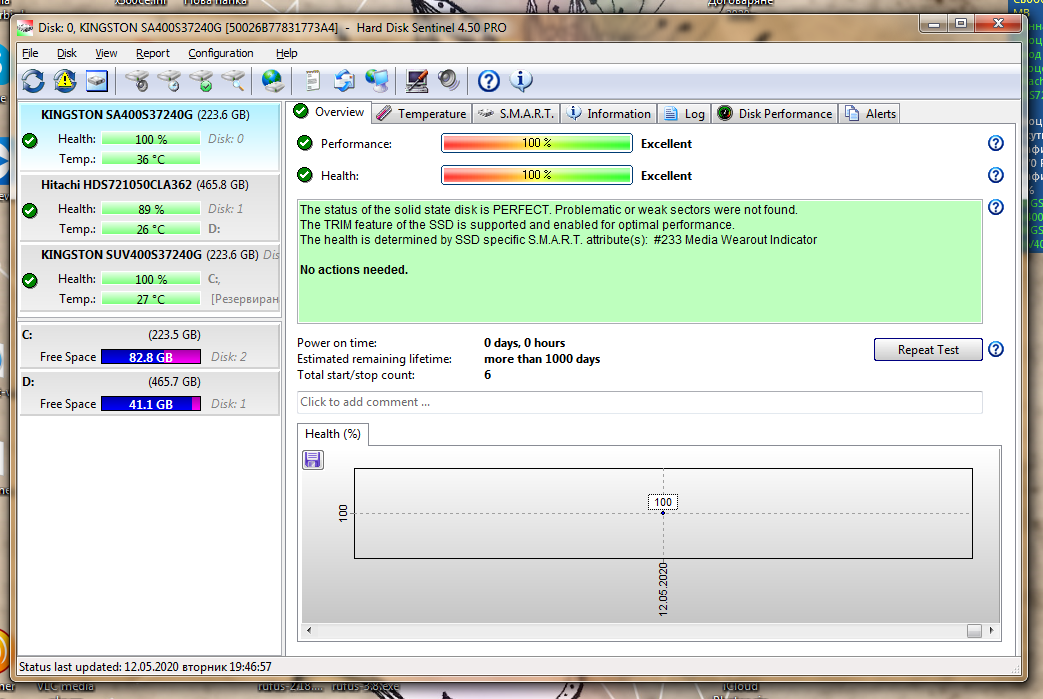Open the View menu
The height and width of the screenshot is (699, 1043).
click(106, 53)
